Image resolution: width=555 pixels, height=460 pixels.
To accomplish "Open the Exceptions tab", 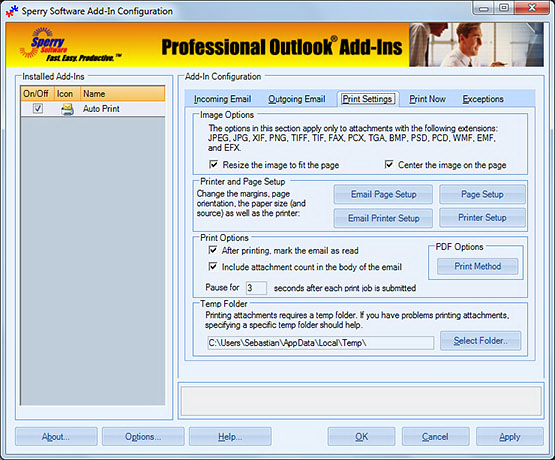I will (483, 99).
